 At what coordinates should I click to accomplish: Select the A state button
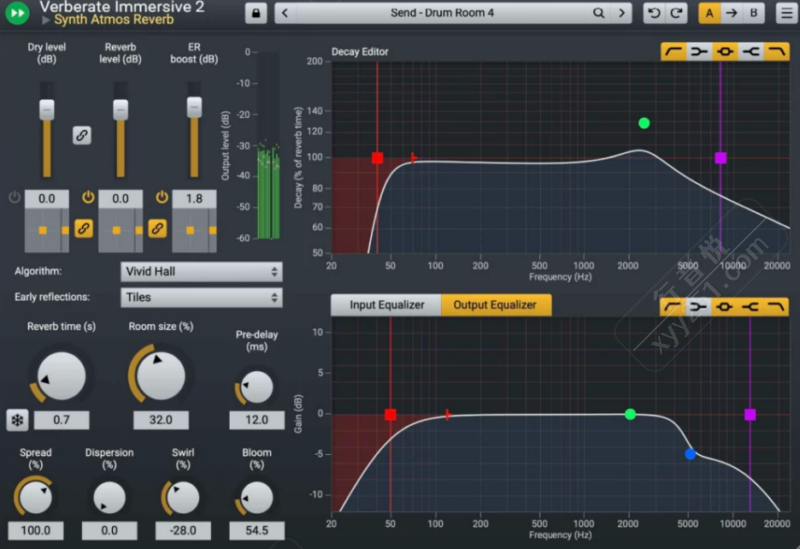(x=709, y=13)
